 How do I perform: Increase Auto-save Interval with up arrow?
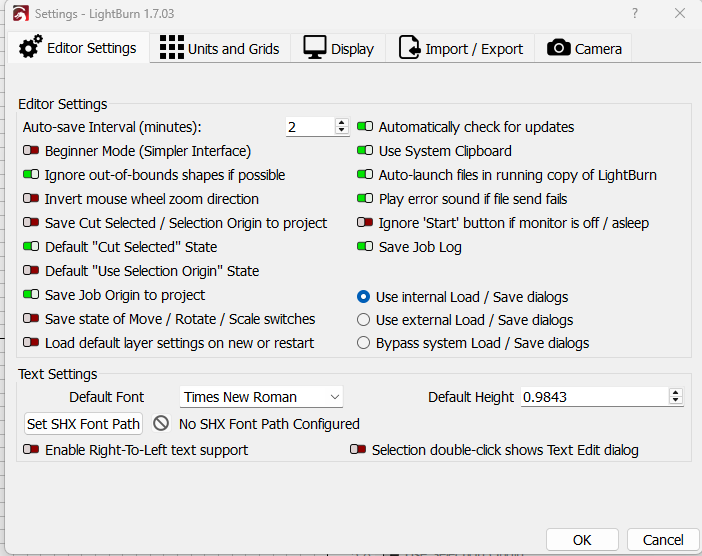342,123
